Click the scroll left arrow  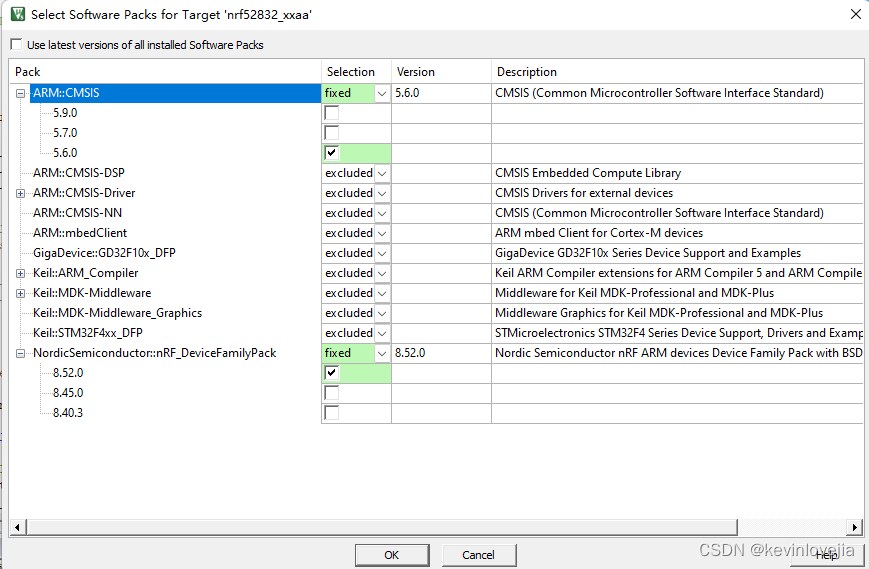pyautogui.click(x=17, y=527)
